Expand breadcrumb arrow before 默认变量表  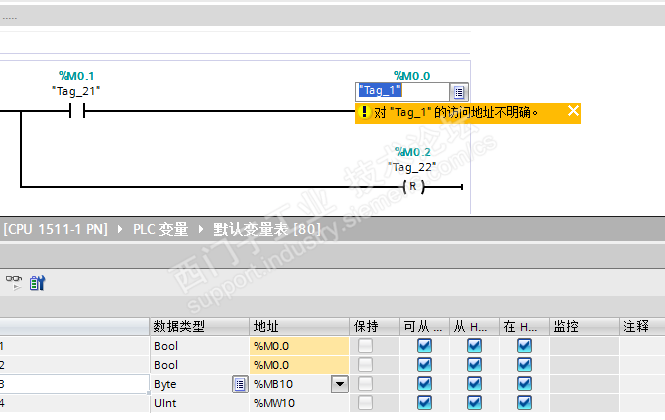coord(201,230)
